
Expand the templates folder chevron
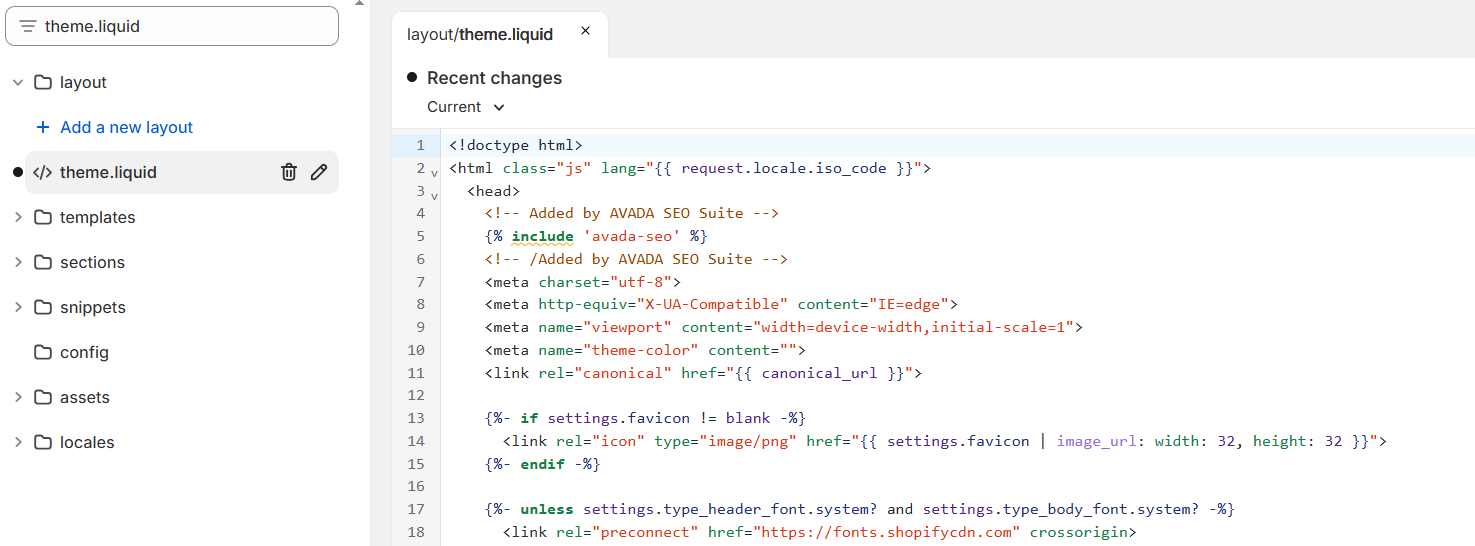click(17, 217)
